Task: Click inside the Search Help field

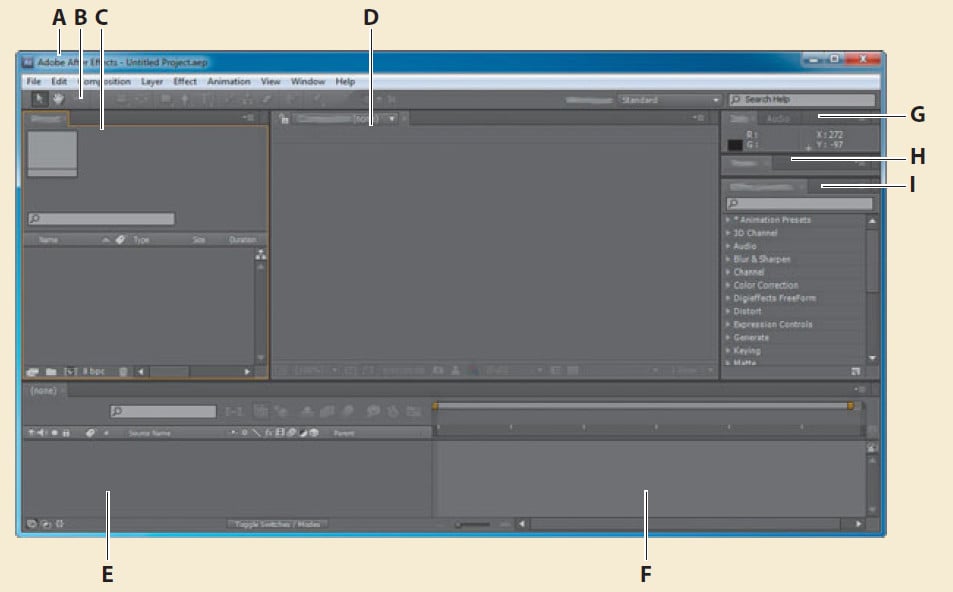Action: coord(802,100)
